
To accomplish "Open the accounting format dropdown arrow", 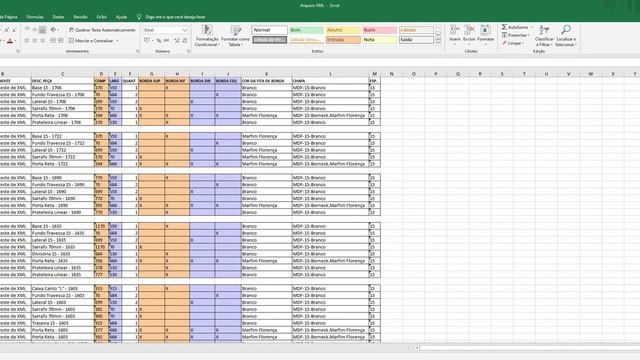I will 152,40.
